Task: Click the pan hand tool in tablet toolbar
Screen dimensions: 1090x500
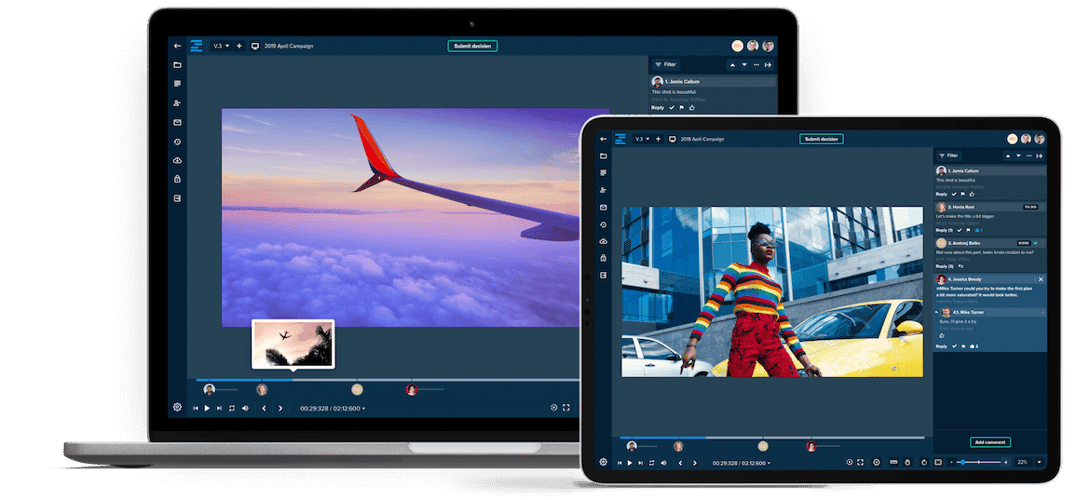Action: point(908,462)
